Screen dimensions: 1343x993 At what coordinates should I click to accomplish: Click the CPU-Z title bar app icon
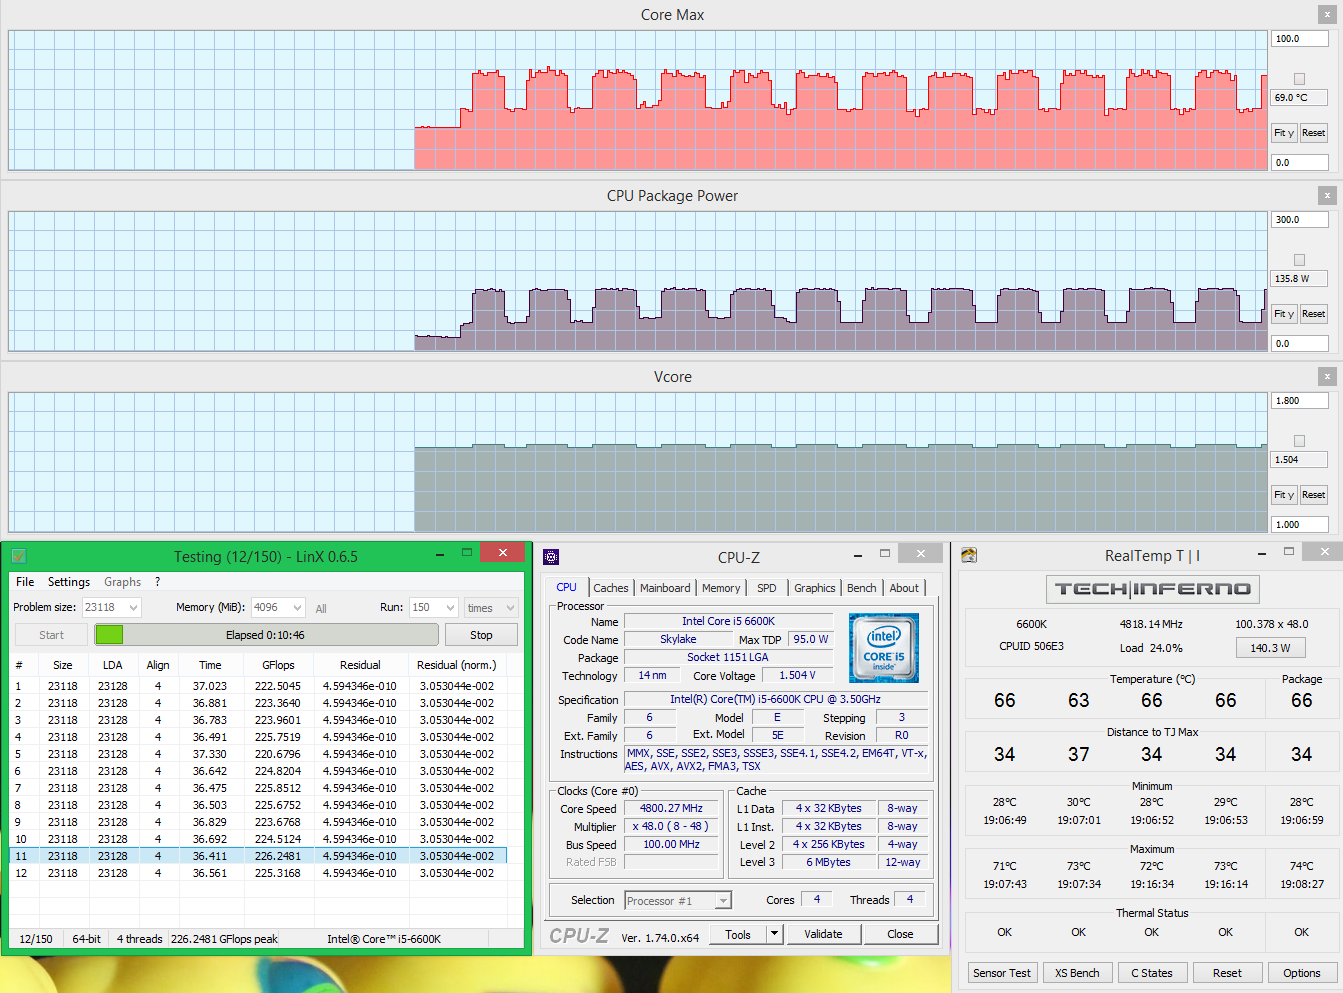[x=551, y=557]
